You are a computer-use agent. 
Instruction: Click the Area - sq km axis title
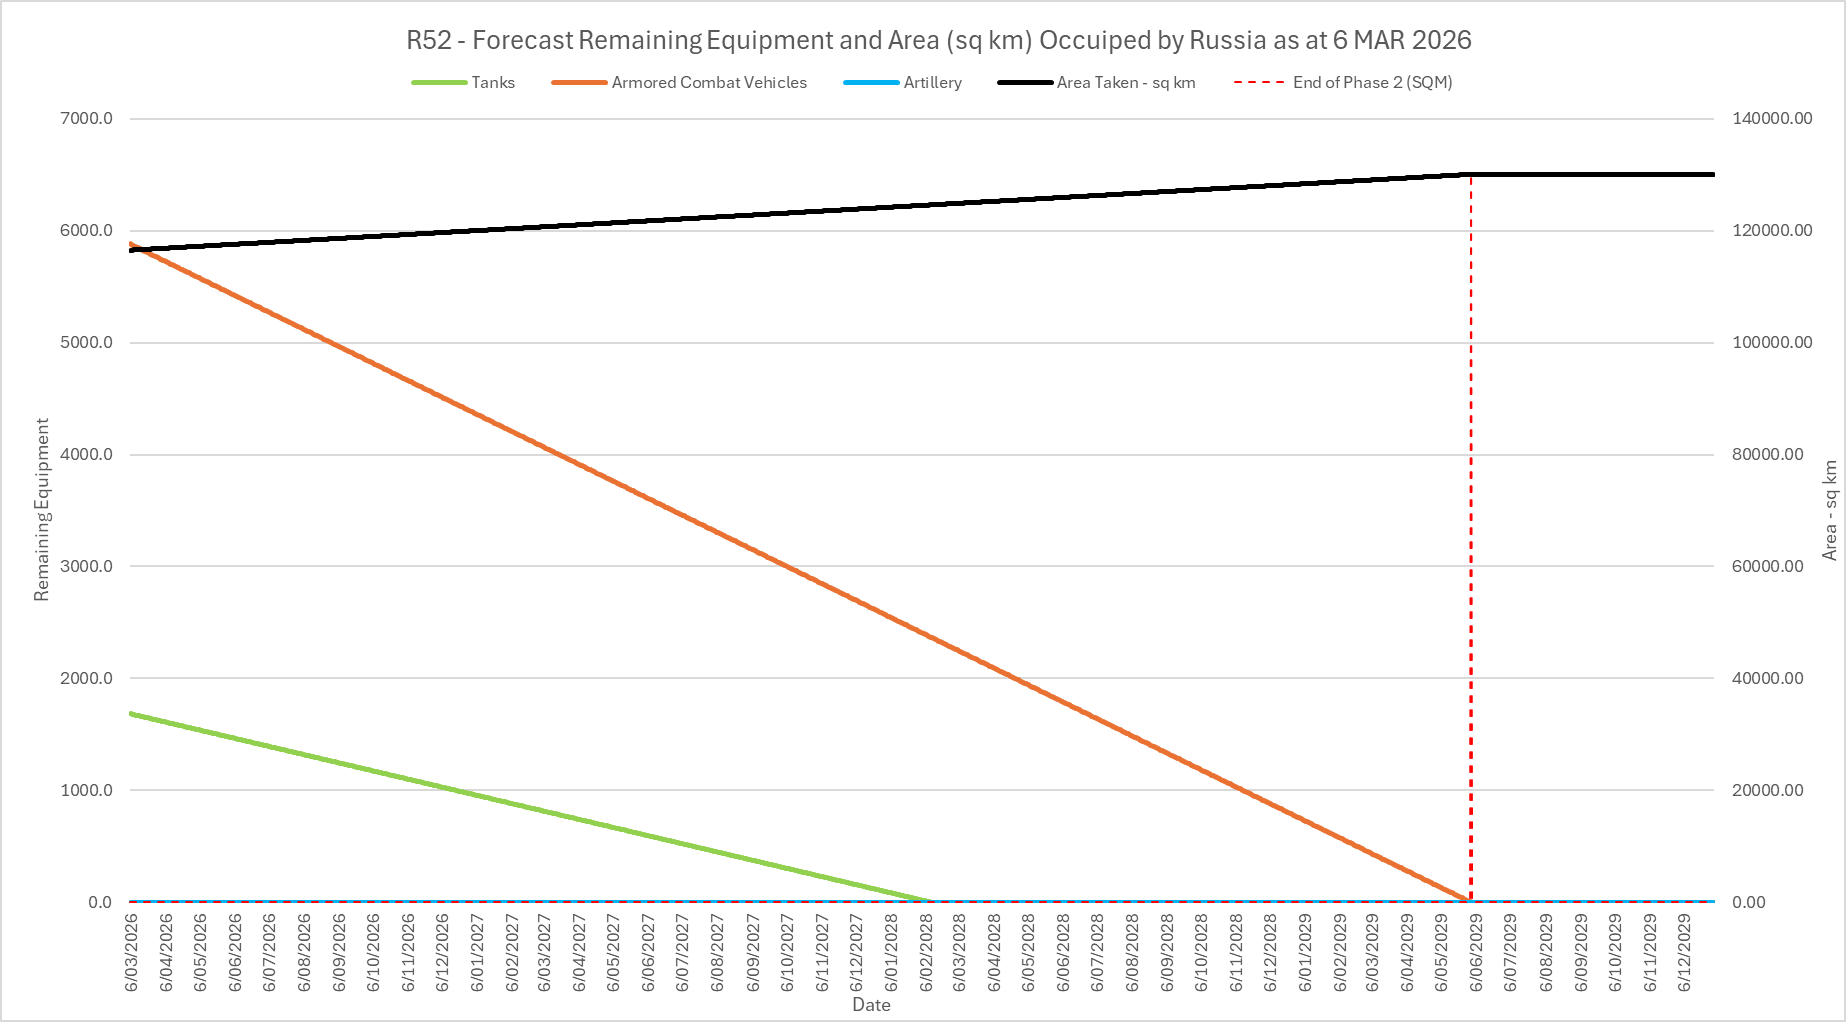(x=1829, y=510)
